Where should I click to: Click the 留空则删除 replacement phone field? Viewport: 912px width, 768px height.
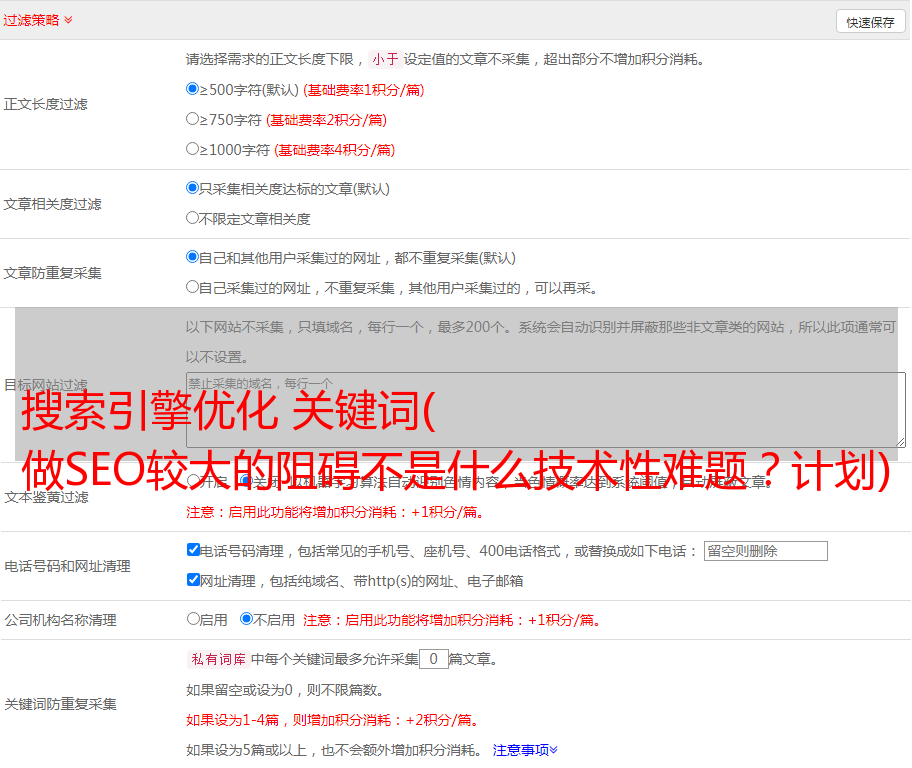pos(765,550)
